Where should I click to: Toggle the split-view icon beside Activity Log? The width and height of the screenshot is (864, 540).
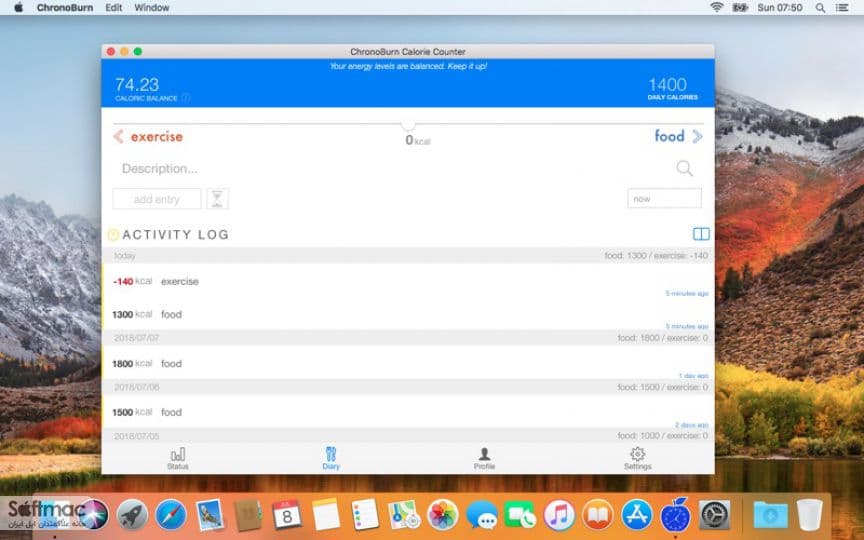(x=701, y=234)
